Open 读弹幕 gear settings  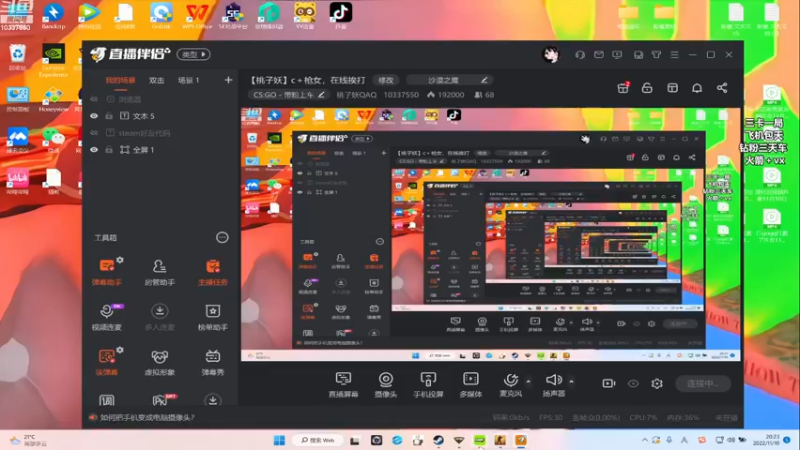pyautogui.click(x=120, y=350)
